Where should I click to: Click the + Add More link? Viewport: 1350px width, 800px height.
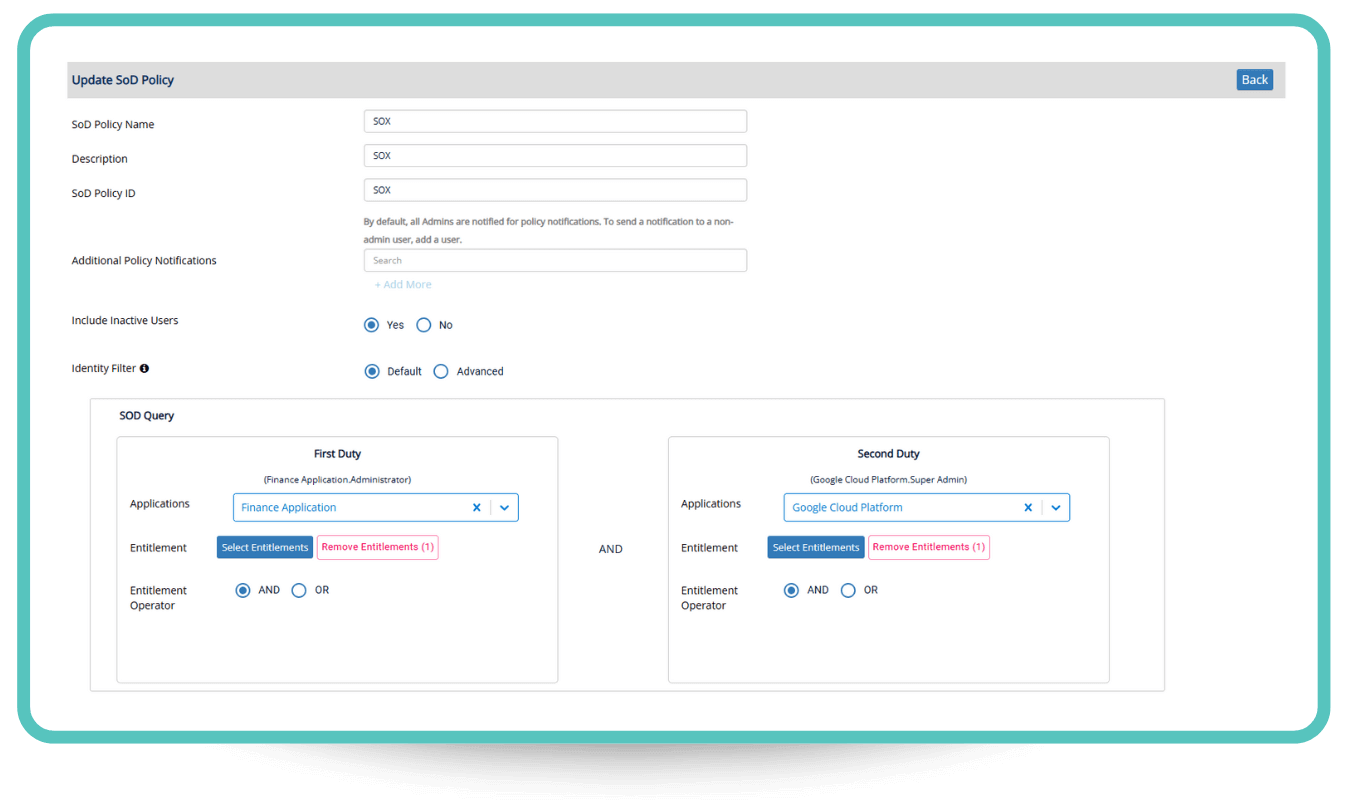402,284
